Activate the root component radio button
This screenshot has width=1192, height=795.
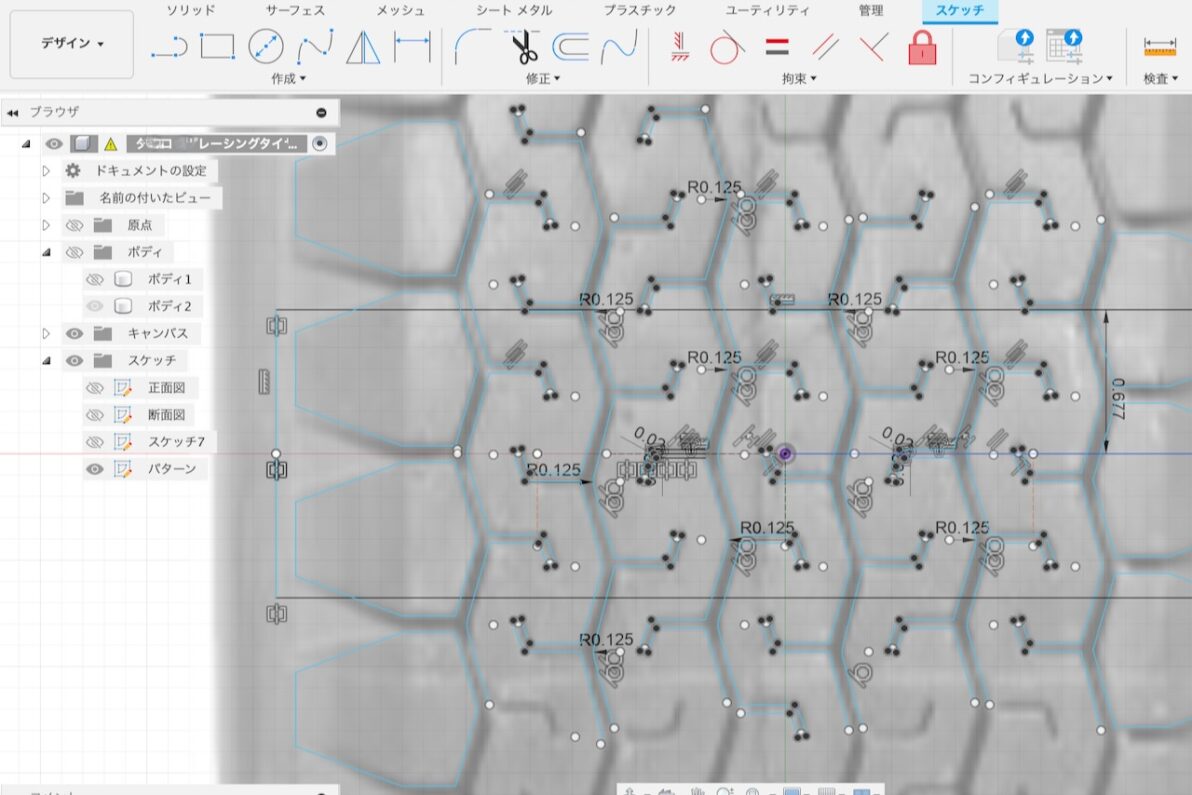point(319,143)
